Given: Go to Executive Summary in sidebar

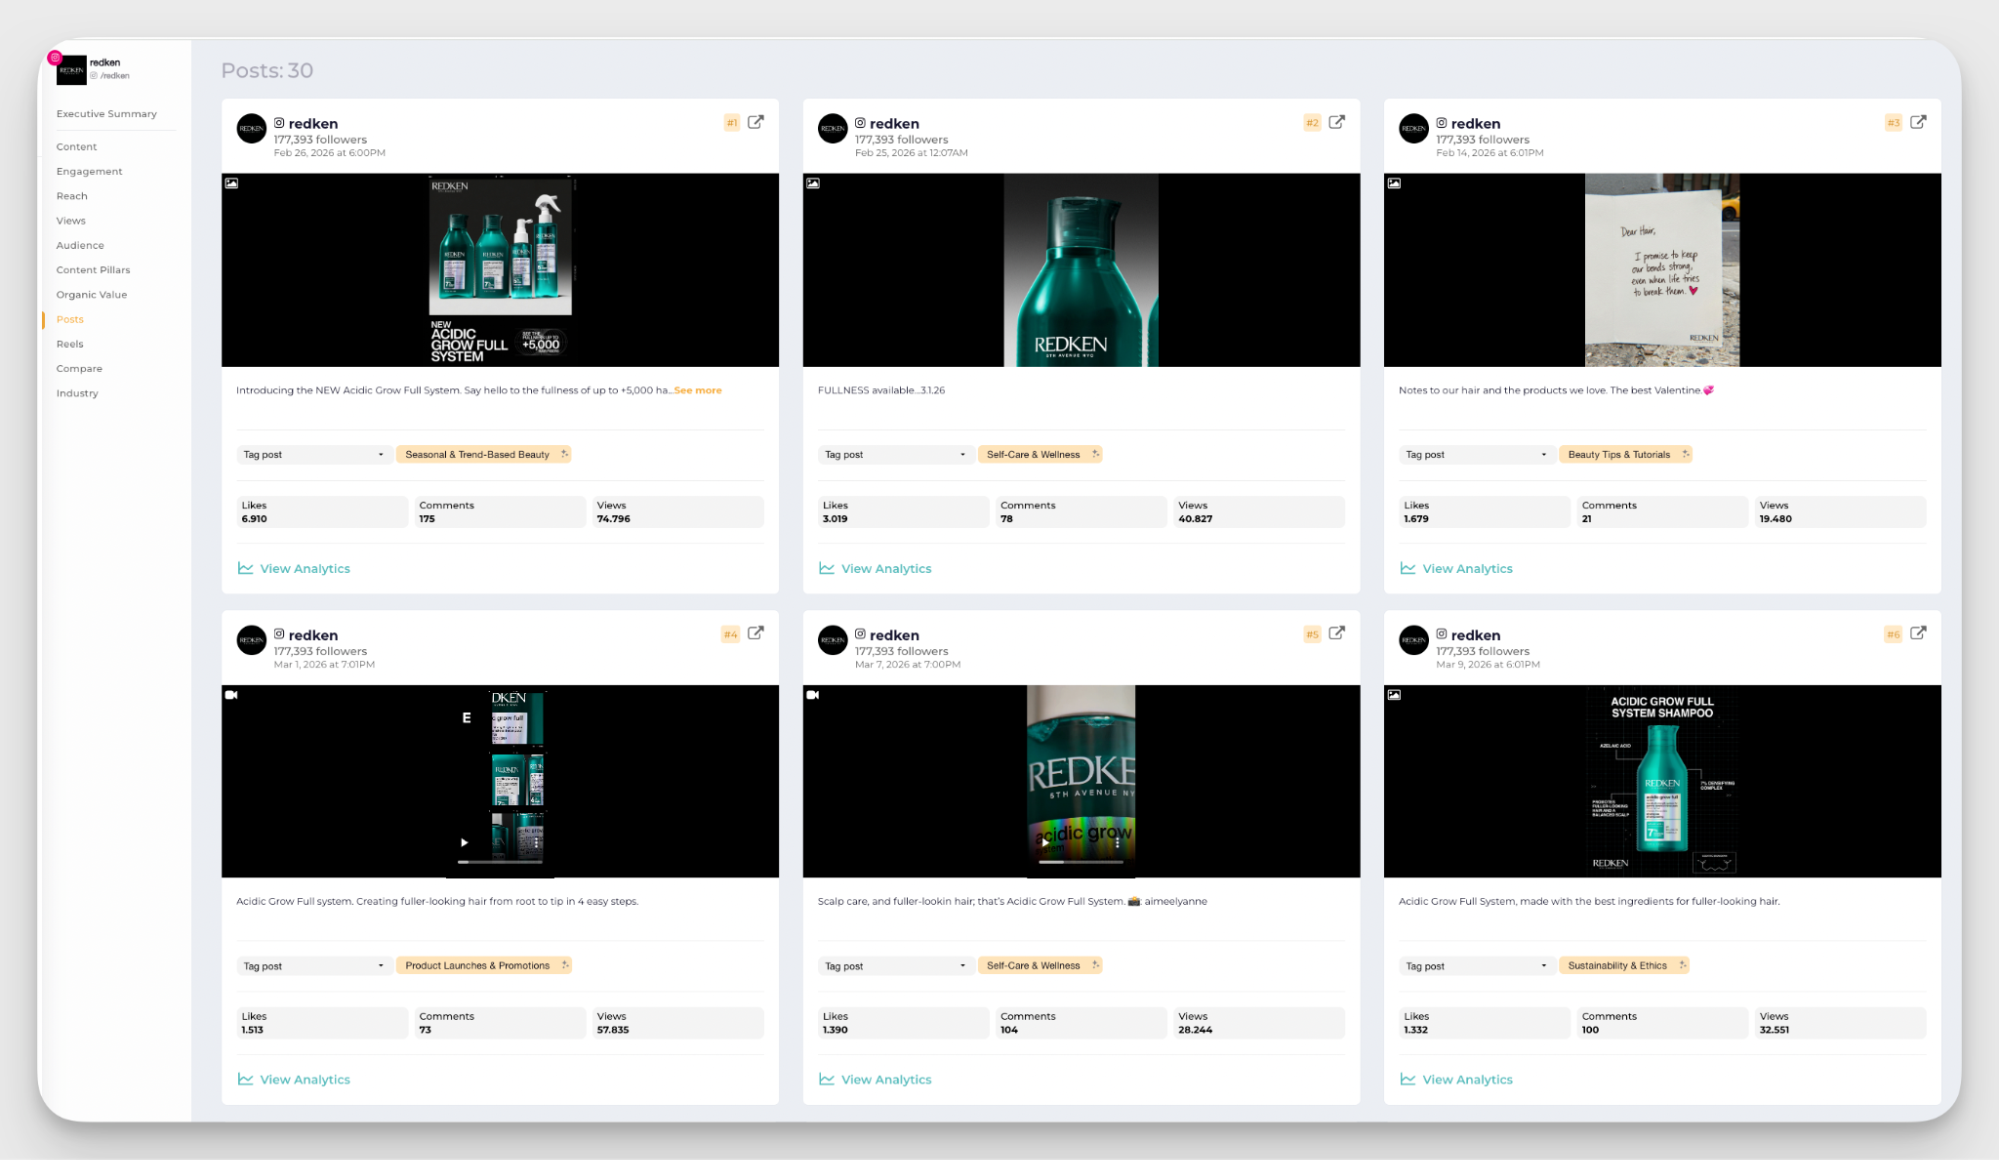Looking at the screenshot, I should (x=106, y=114).
